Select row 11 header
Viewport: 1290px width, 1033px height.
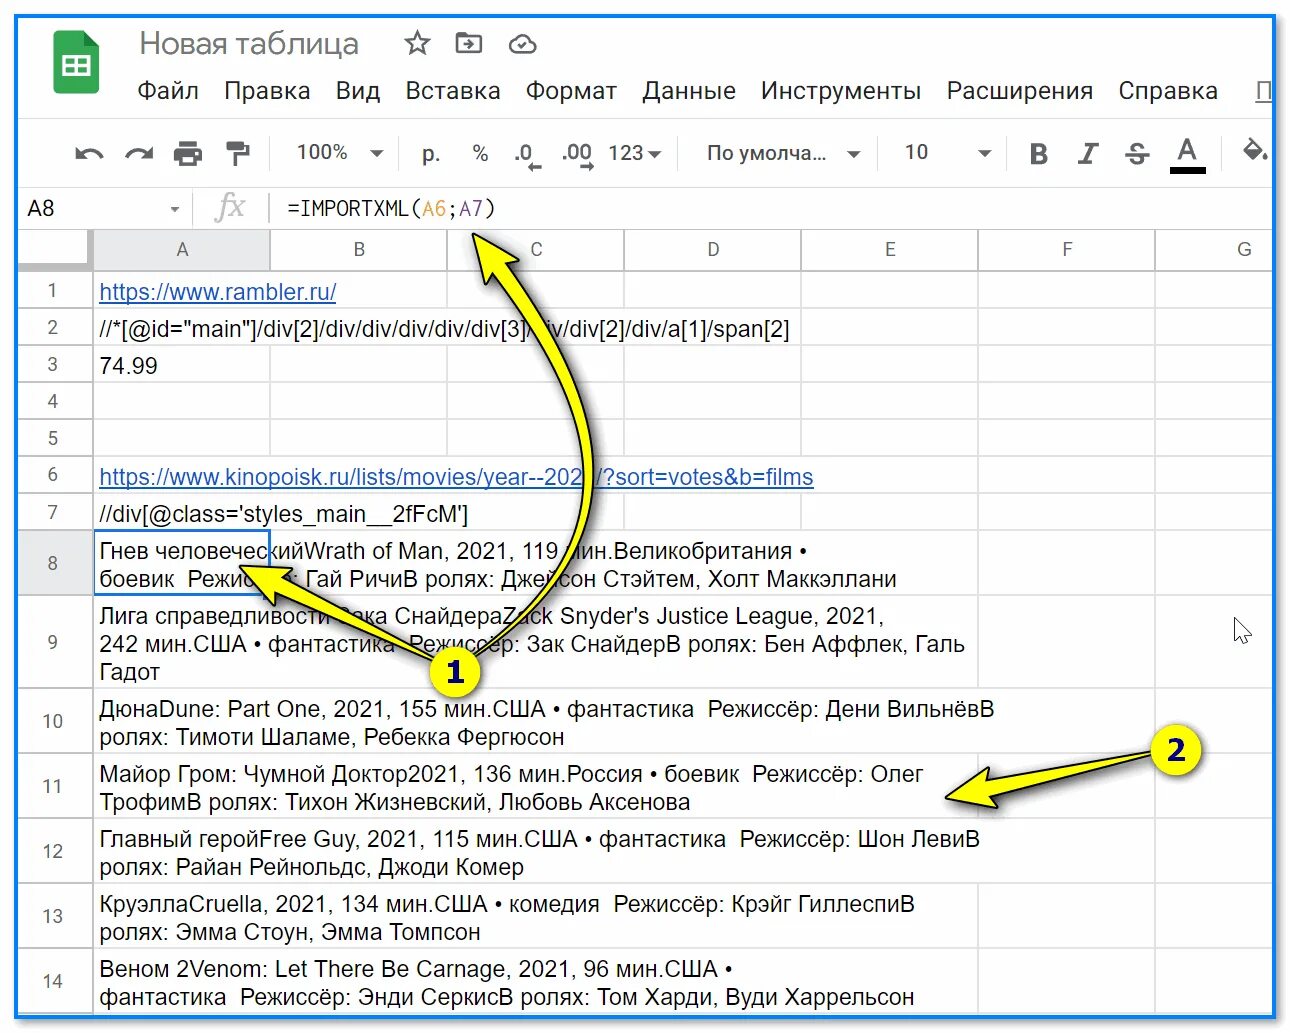[53, 787]
